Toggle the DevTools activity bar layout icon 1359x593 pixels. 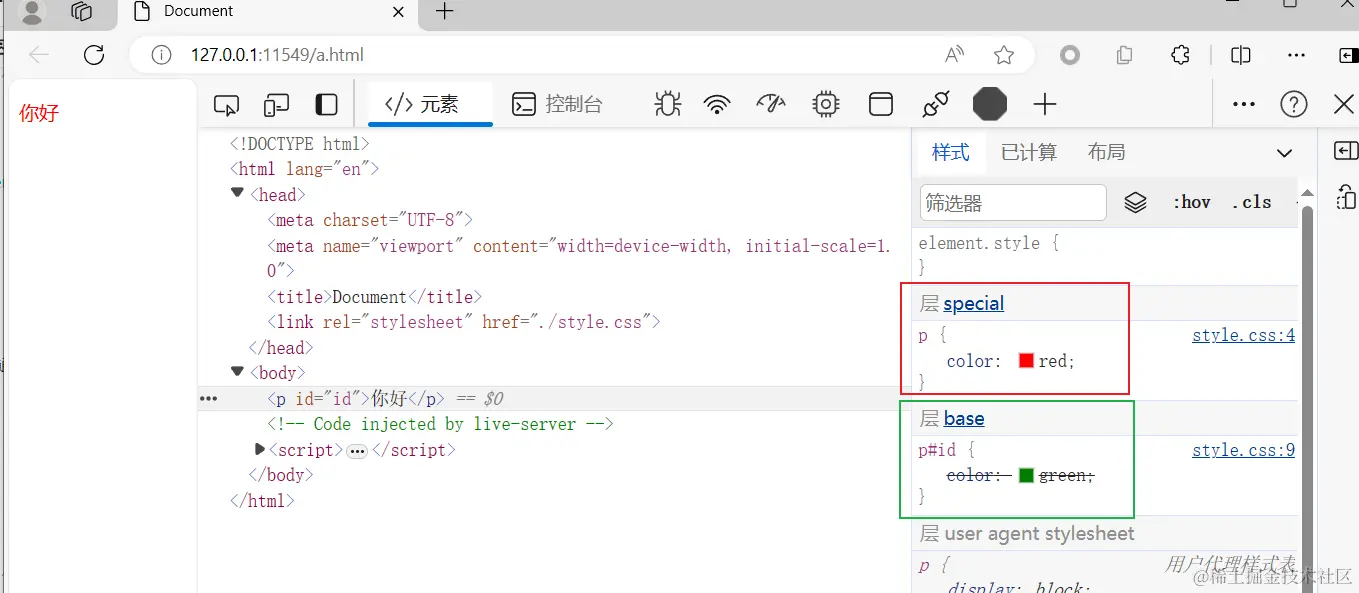326,104
